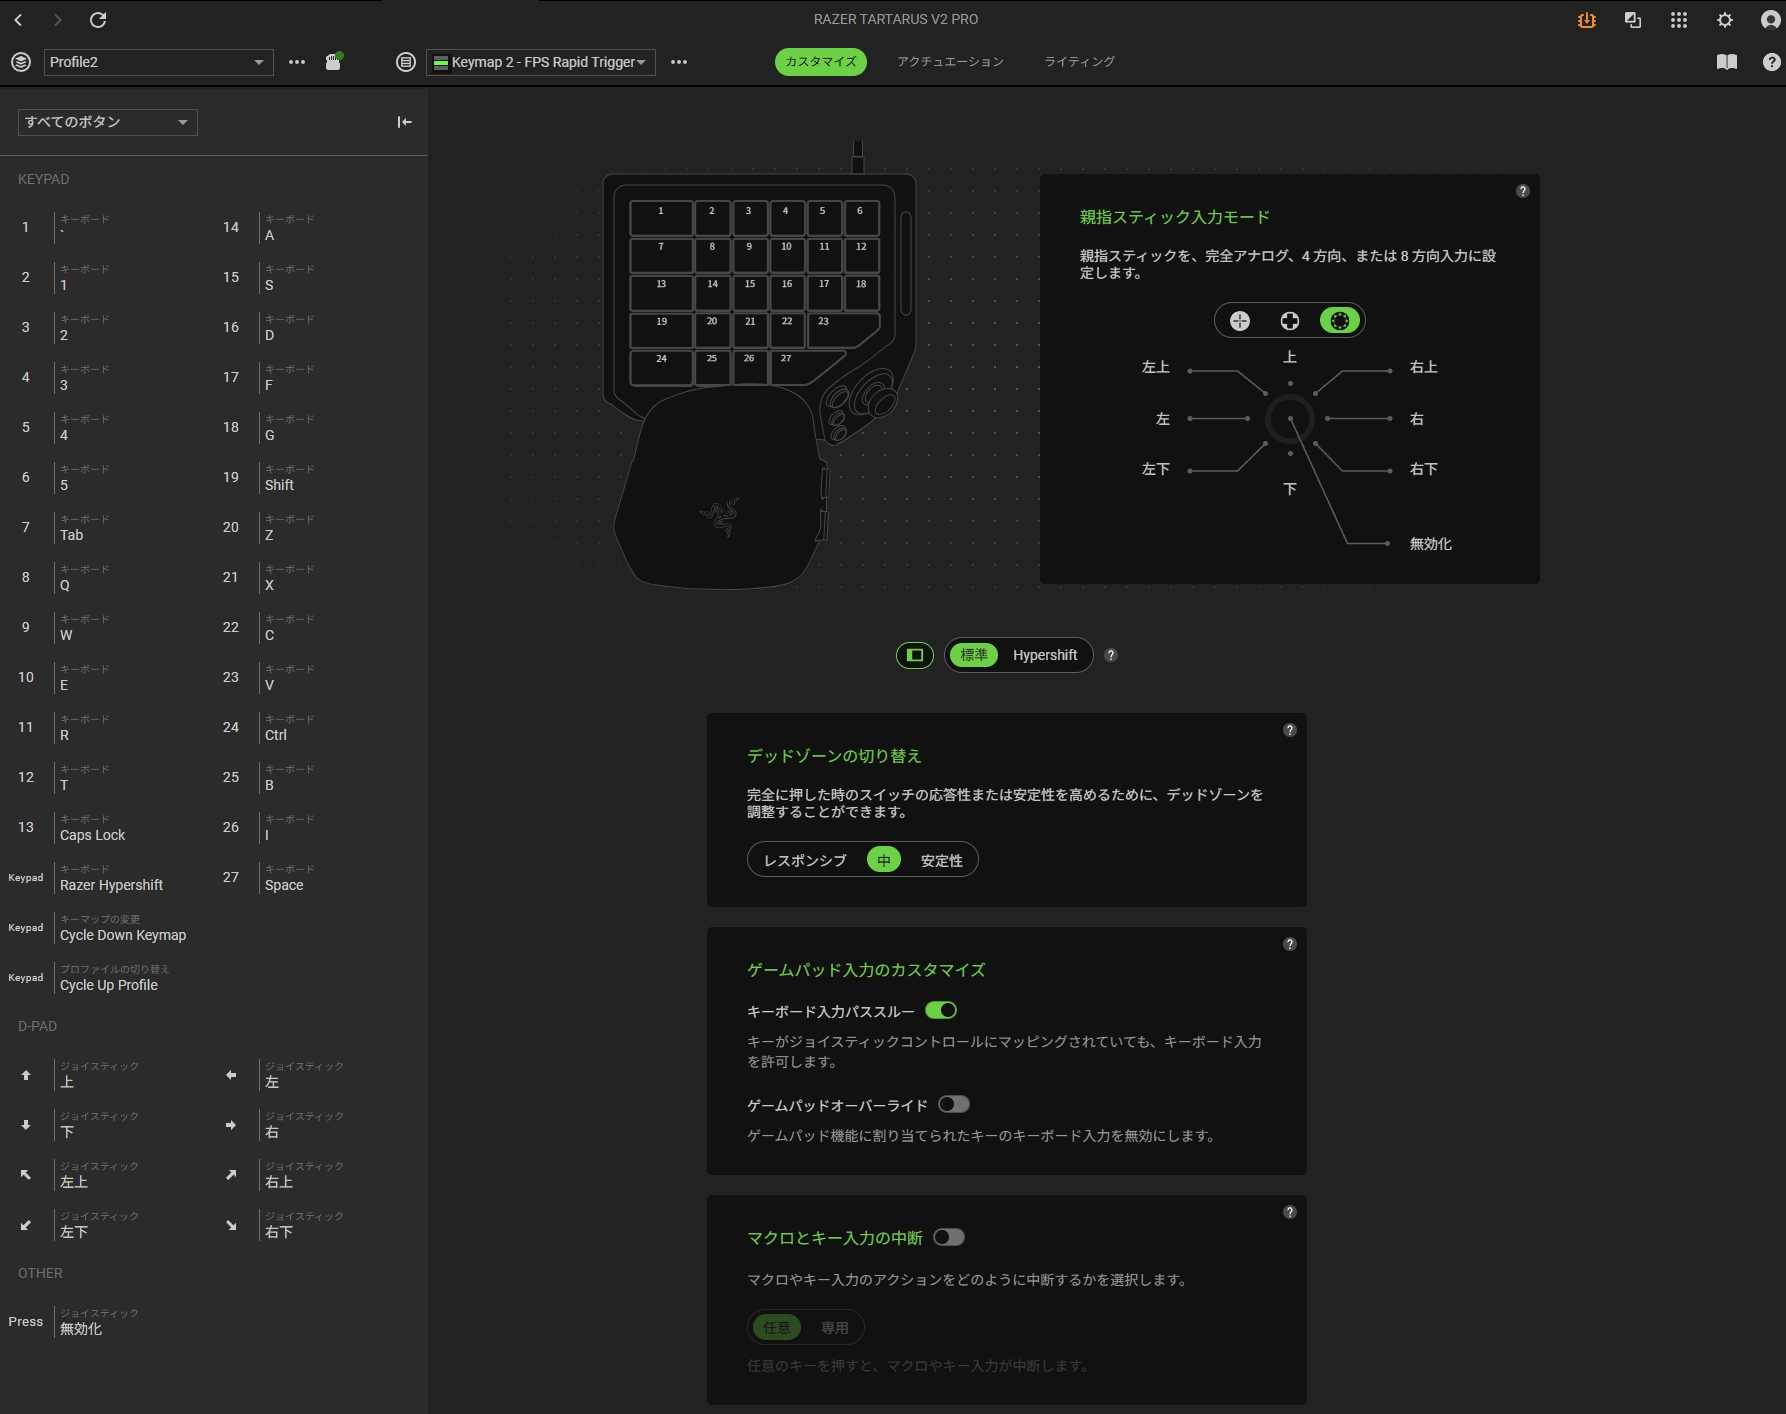1786x1414 pixels.
Task: Set deadzone to 中
Action: (884, 860)
